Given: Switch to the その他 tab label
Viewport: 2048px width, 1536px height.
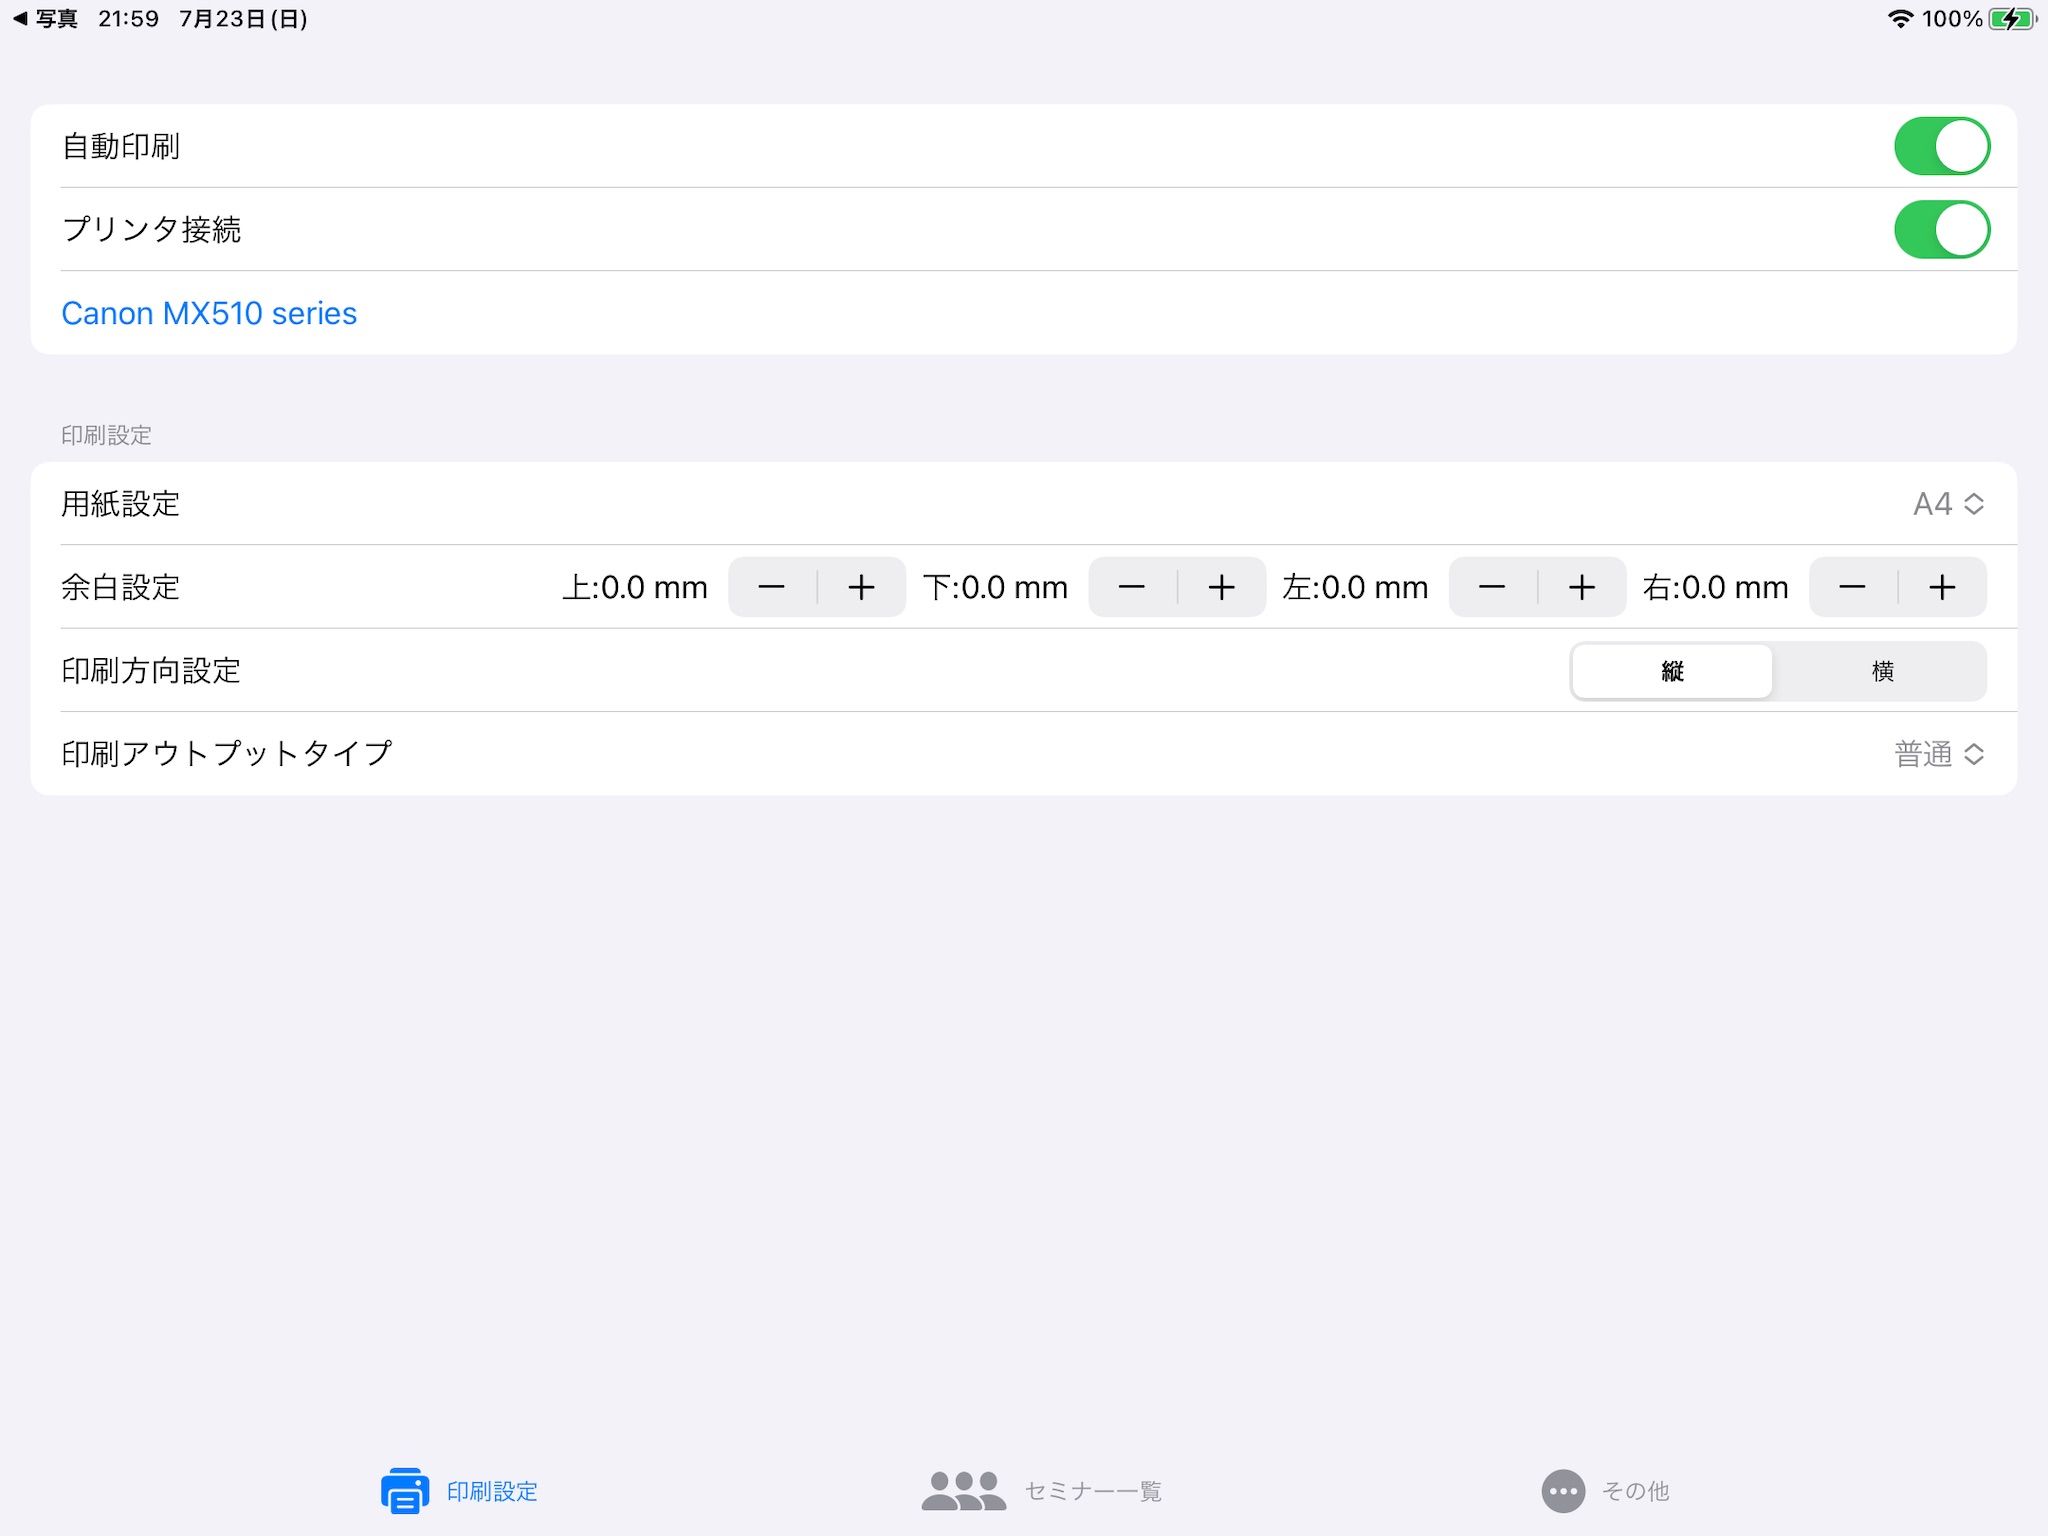Looking at the screenshot, I should point(1636,1491).
